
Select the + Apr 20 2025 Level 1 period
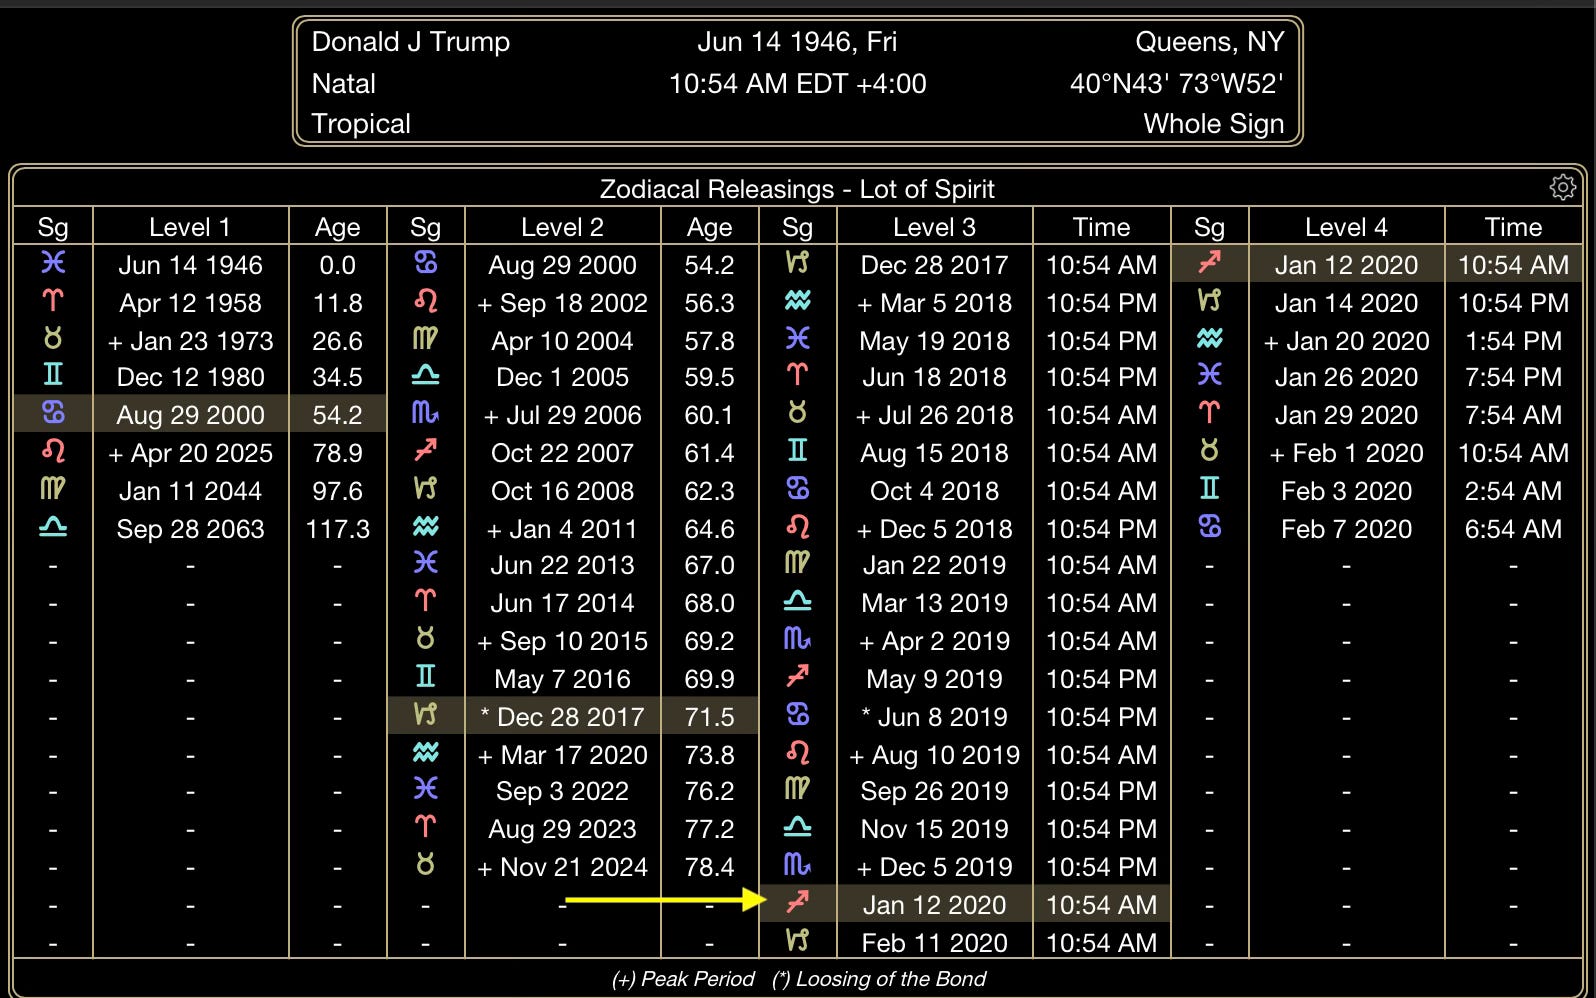pyautogui.click(x=190, y=453)
